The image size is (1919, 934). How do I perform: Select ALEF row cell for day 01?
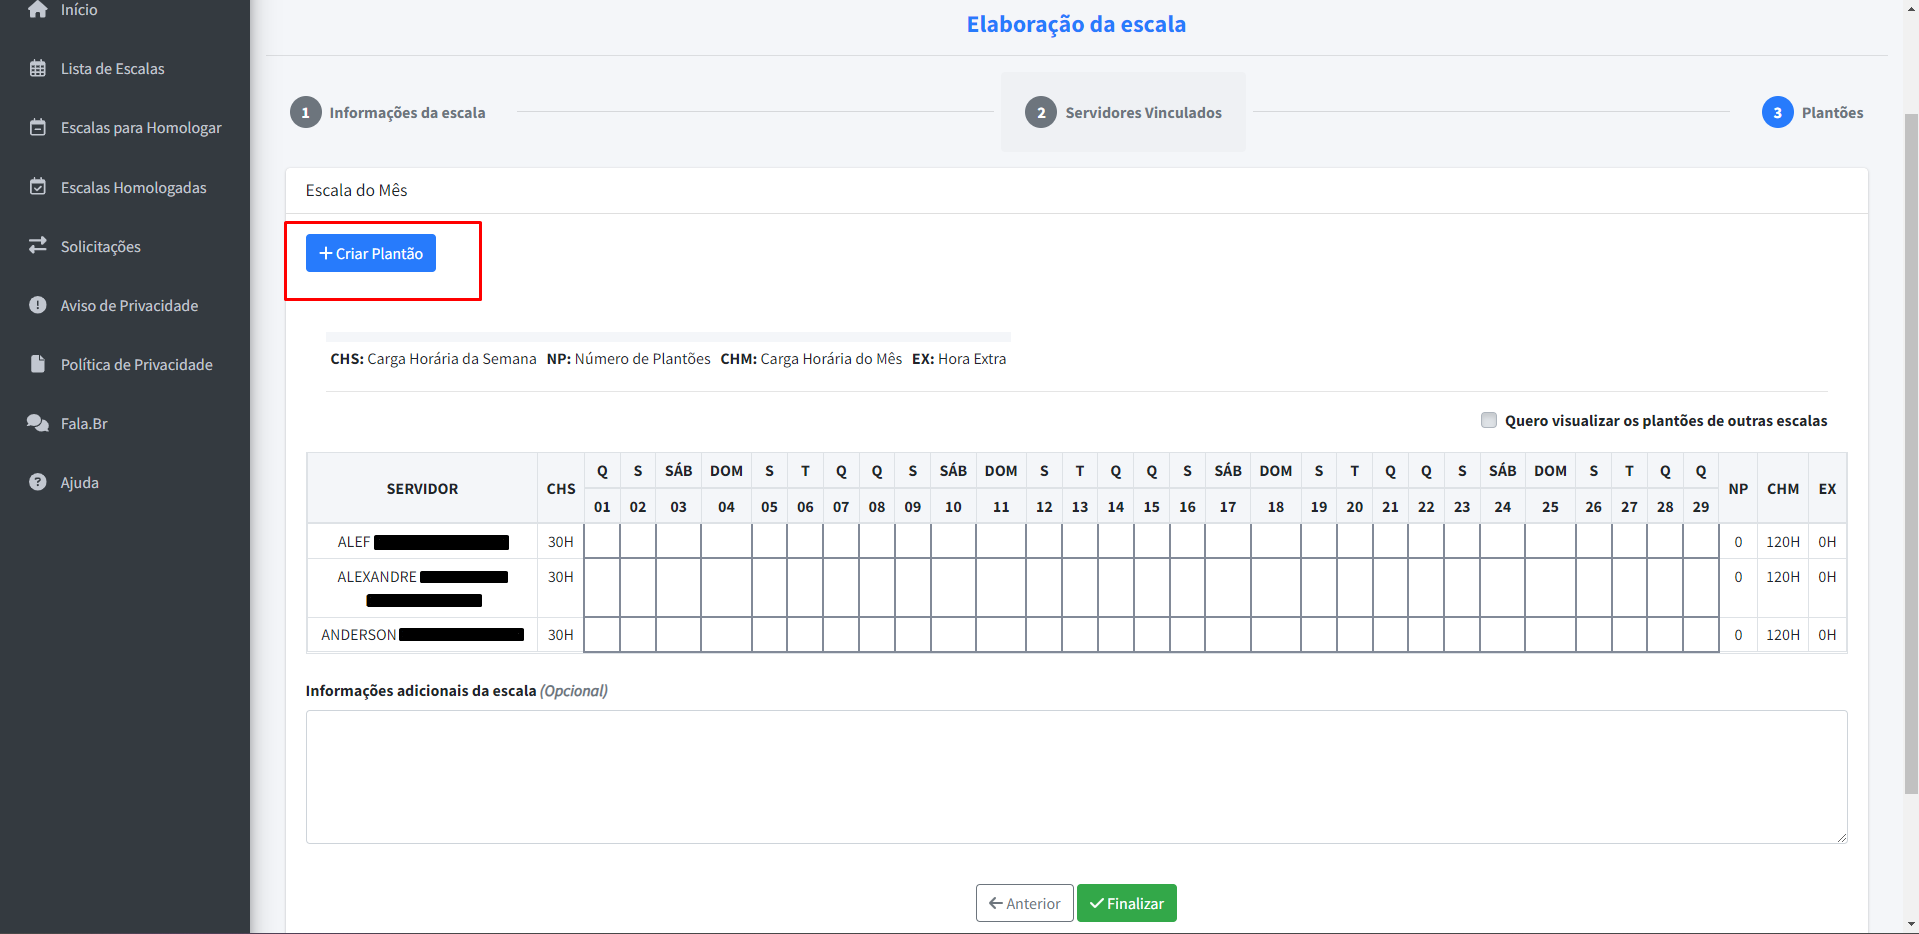(602, 542)
